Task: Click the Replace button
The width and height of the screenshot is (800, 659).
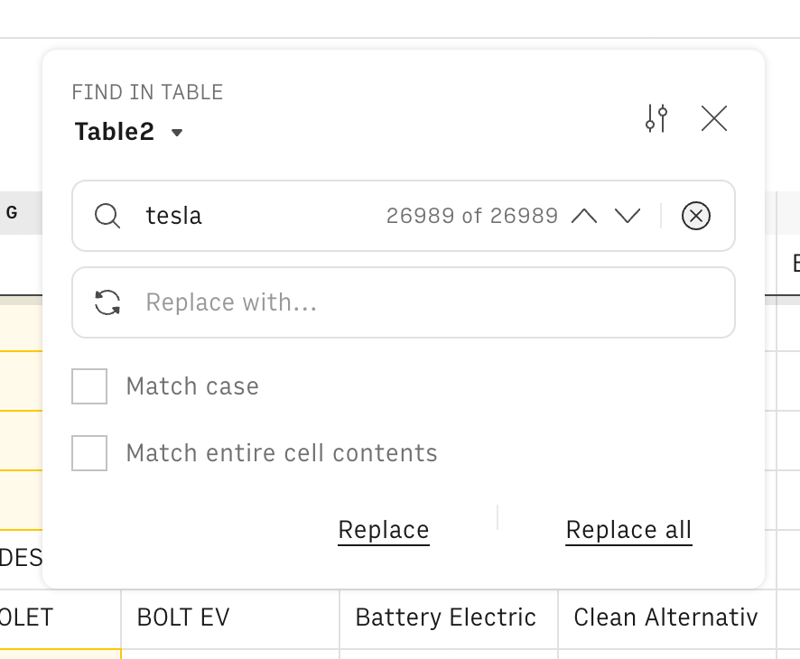Action: [x=383, y=529]
